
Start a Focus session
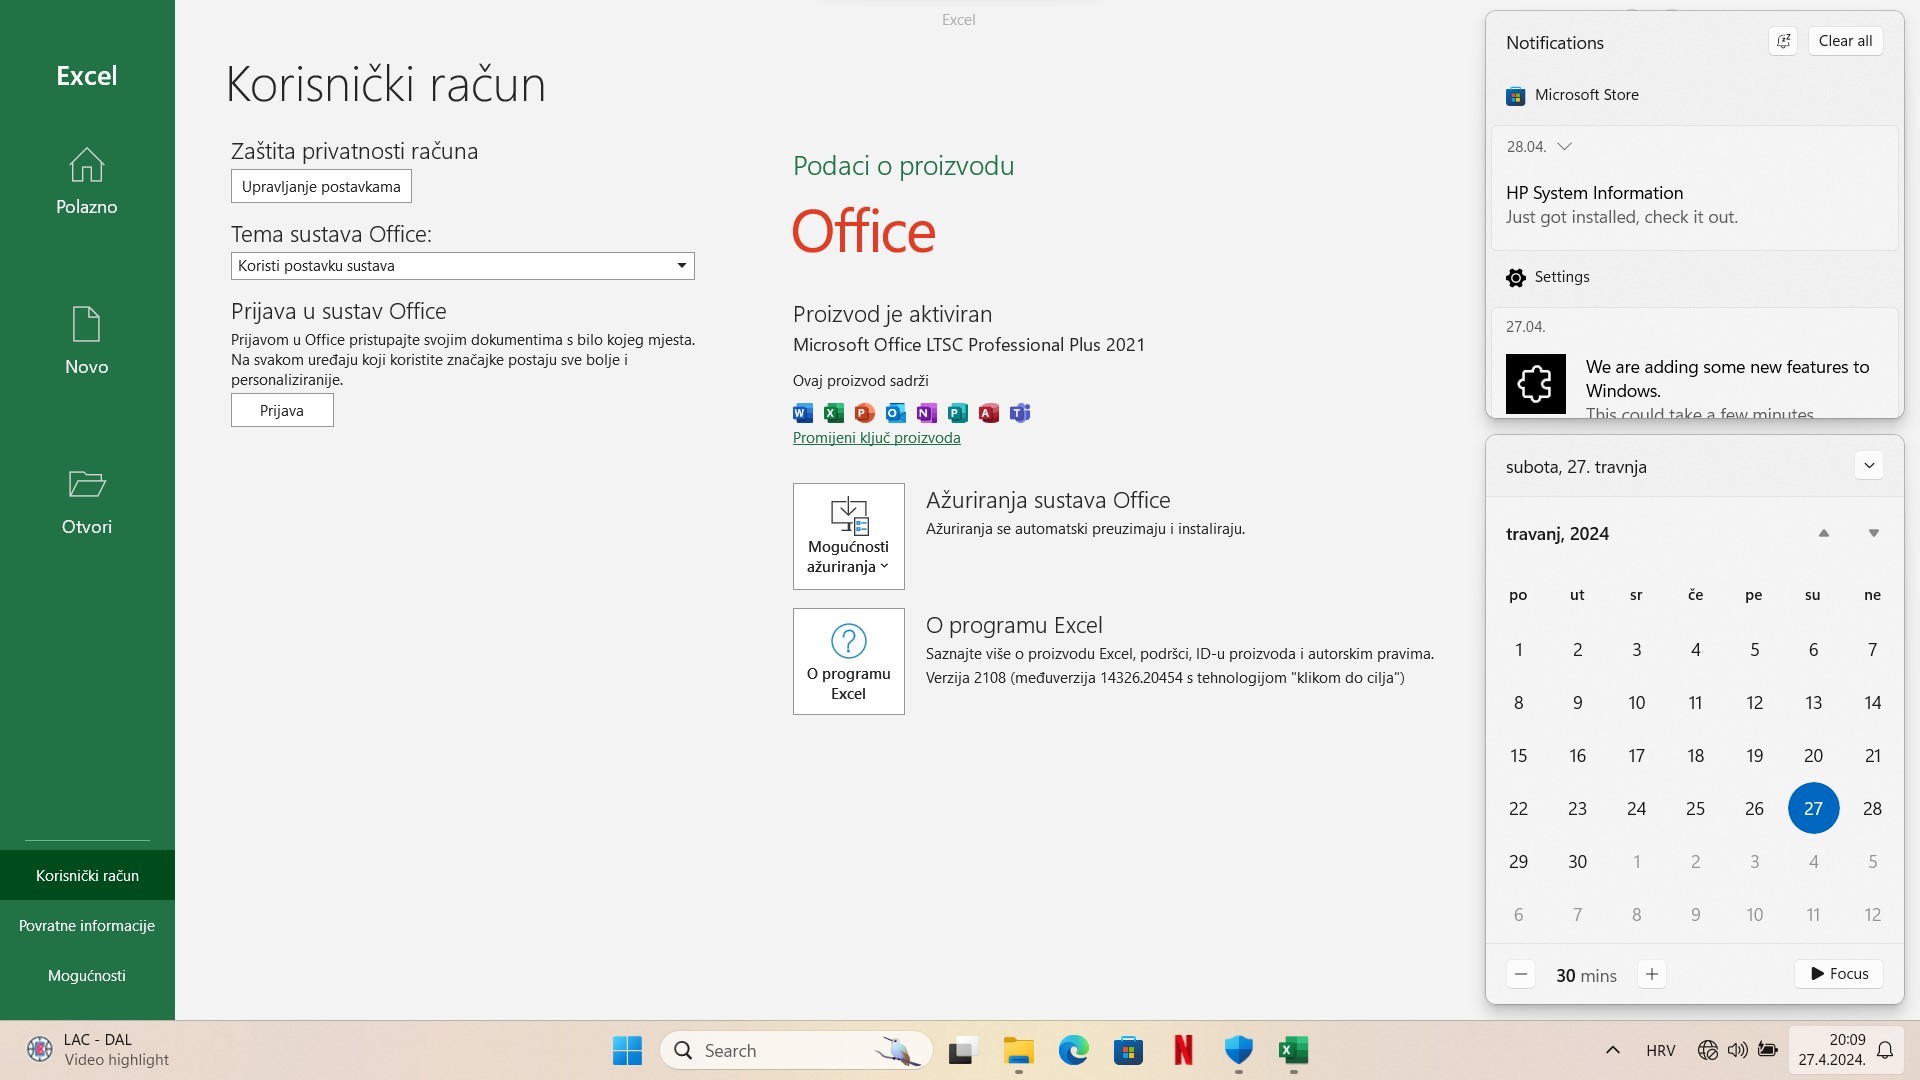pos(1839,974)
